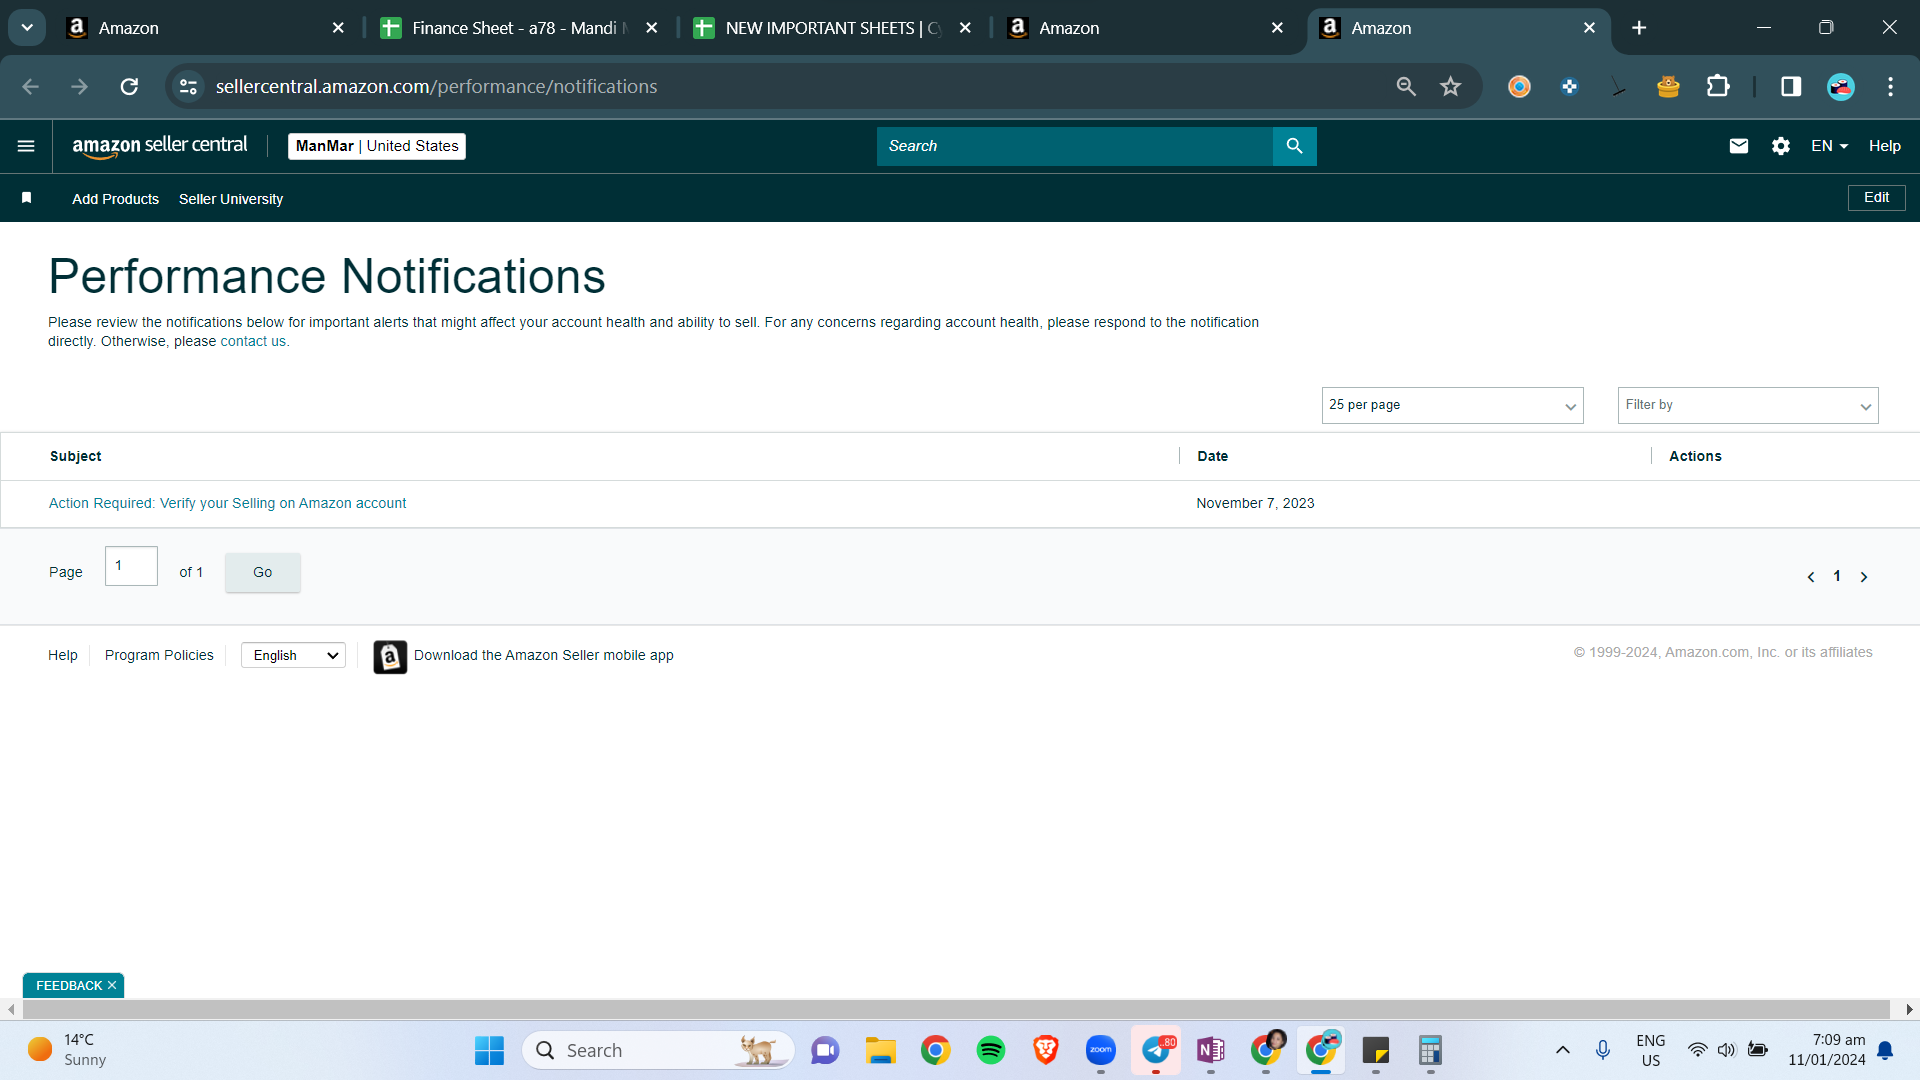Screen dimensions: 1920x1080
Task: Expand the 25 per page dropdown
Action: (x=1452, y=405)
